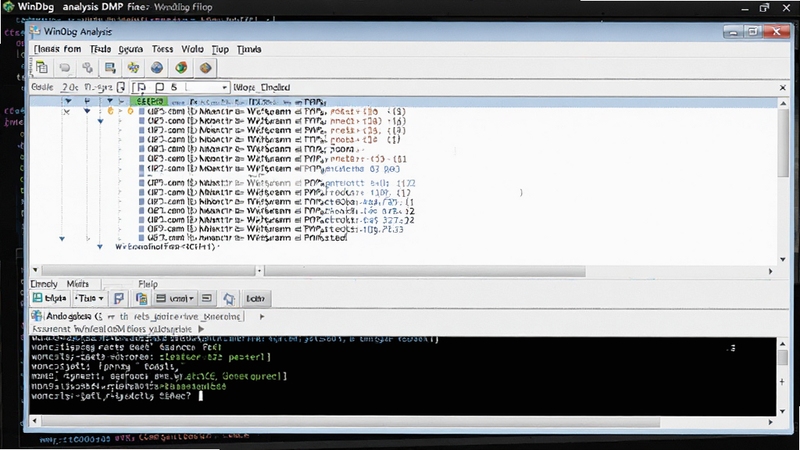
Task: Toggle the checkbox icon right of "N.-gra"
Action: [121, 87]
